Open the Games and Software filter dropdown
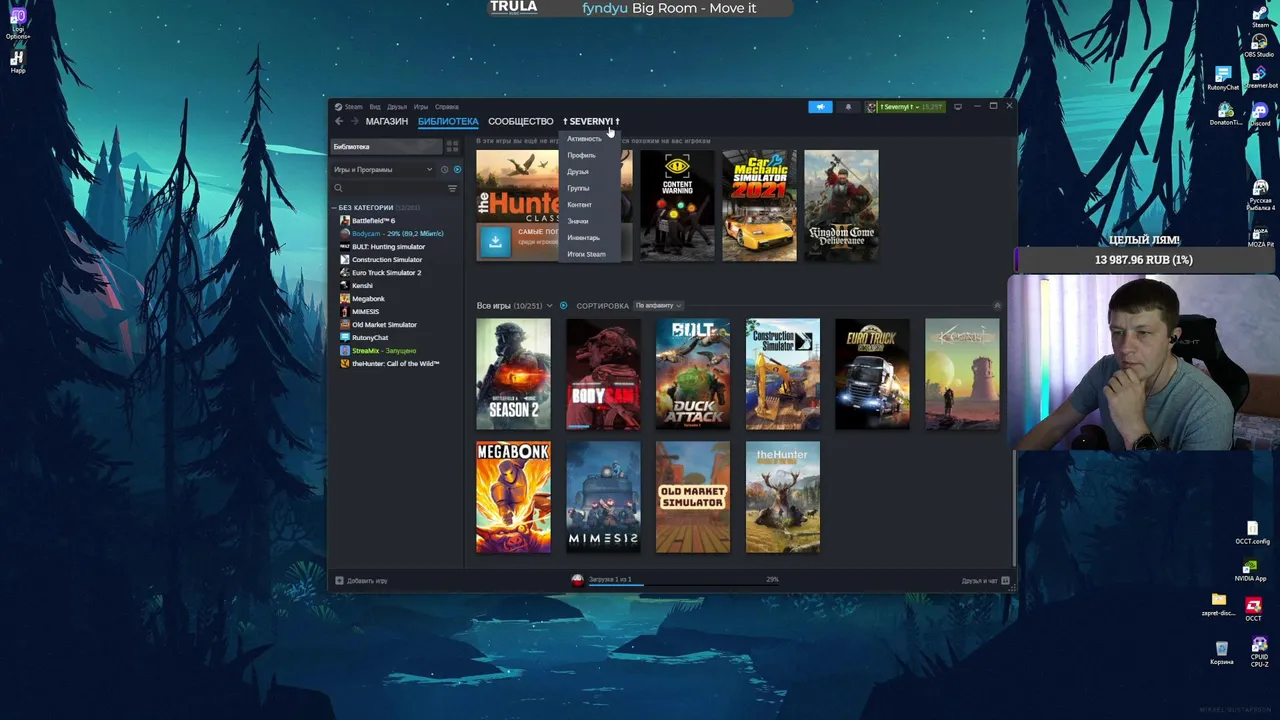This screenshot has width=1280, height=720. point(383,170)
